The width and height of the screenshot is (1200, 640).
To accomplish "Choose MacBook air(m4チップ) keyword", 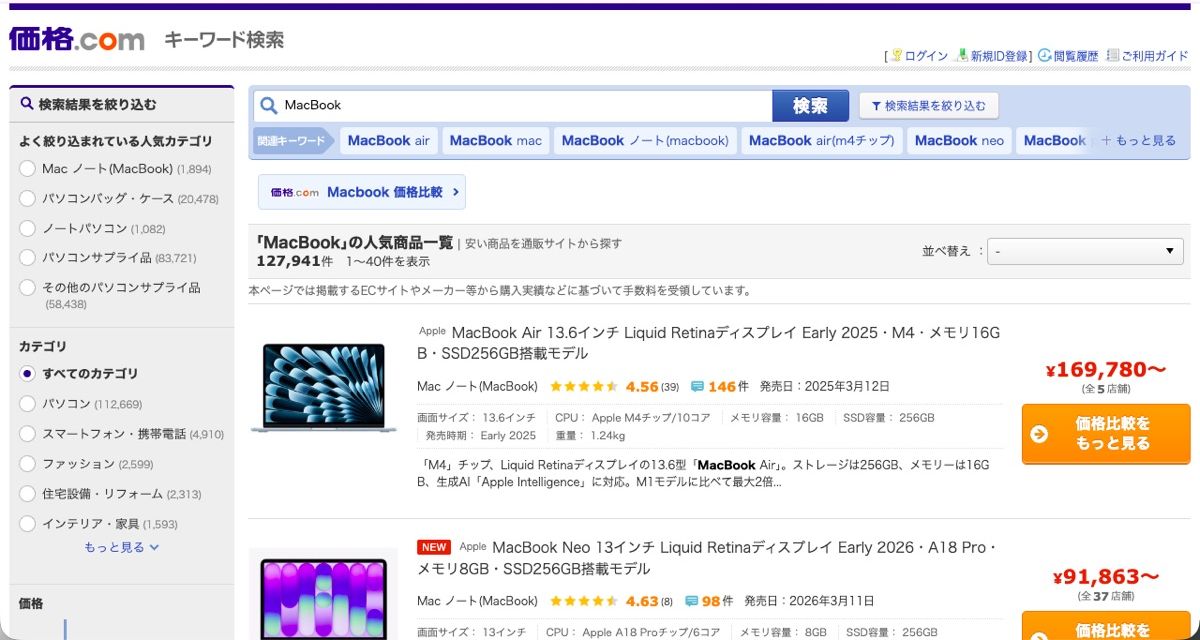I will pyautogui.click(x=821, y=141).
